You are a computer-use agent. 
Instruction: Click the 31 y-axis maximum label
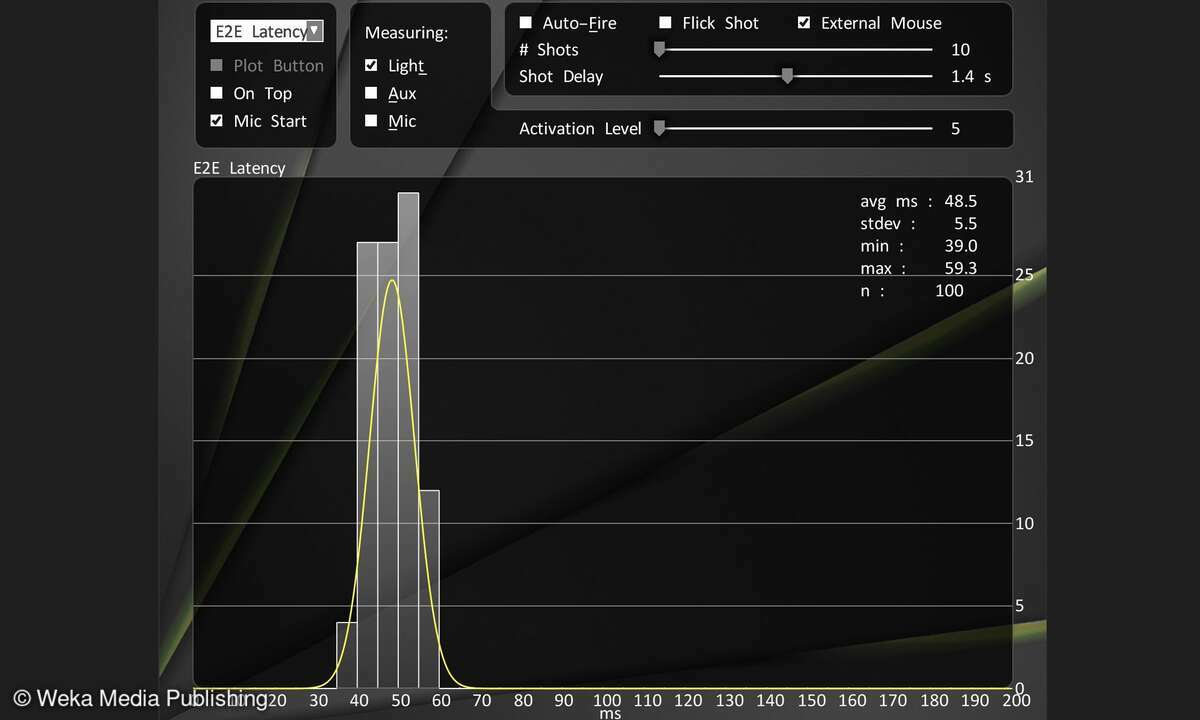click(x=1024, y=177)
